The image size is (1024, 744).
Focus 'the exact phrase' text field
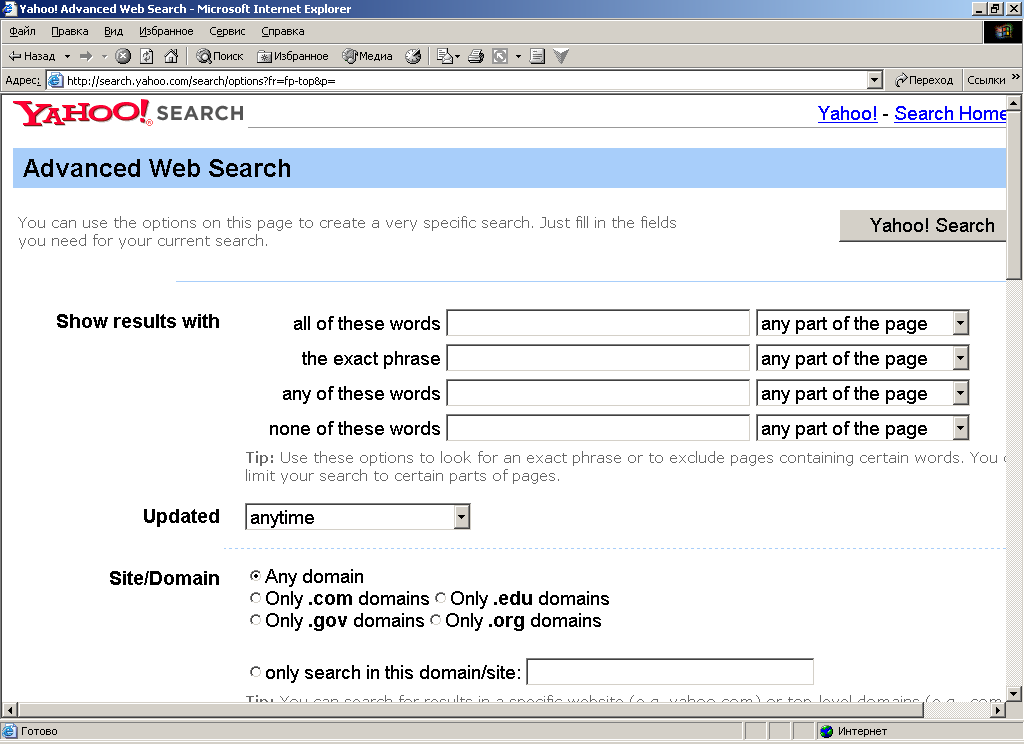tap(598, 359)
